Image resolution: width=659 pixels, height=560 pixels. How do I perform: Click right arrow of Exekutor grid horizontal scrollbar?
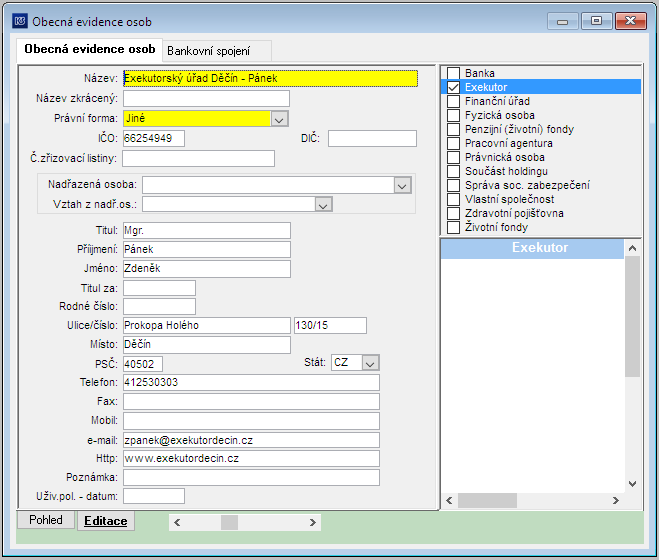pyautogui.click(x=616, y=500)
